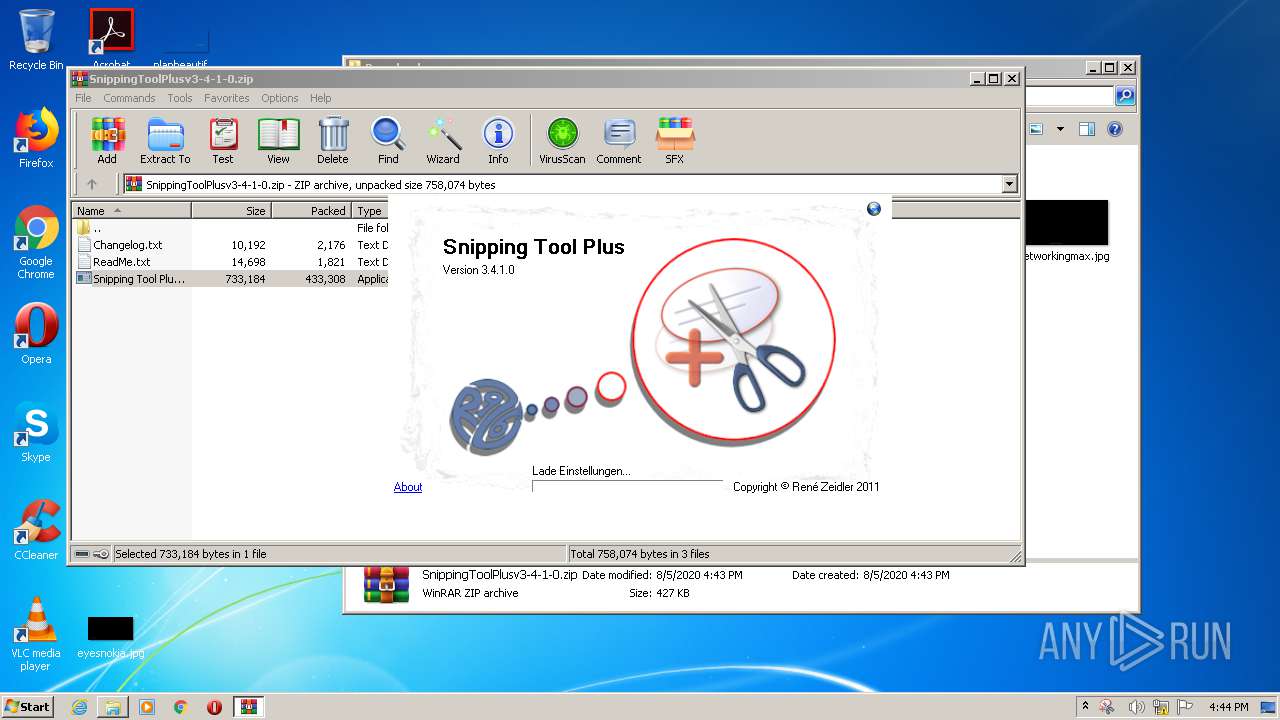Show archive Info

click(x=498, y=140)
